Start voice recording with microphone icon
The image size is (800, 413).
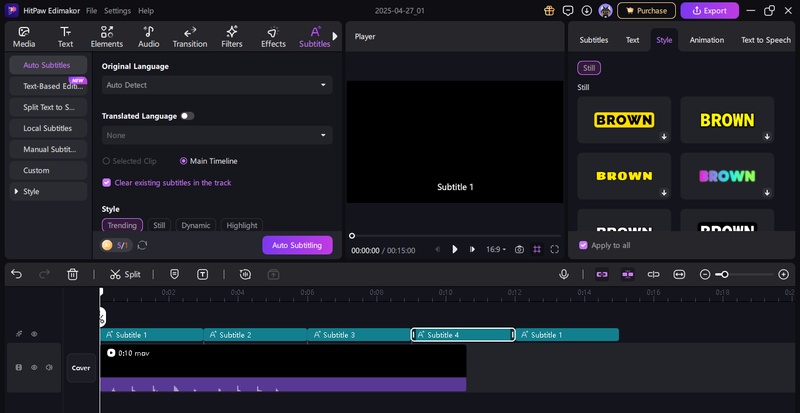(564, 274)
